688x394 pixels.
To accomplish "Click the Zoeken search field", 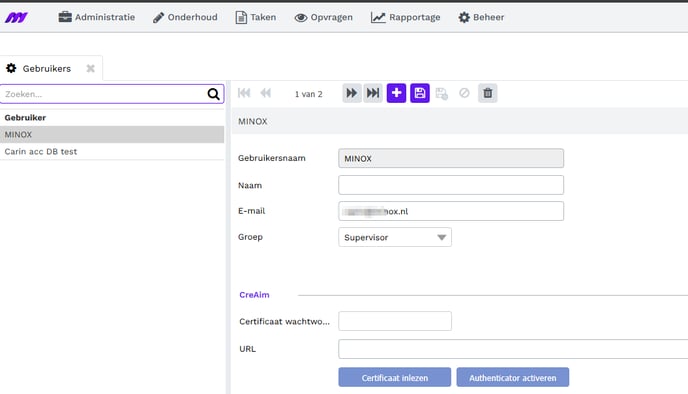I will (x=104, y=94).
